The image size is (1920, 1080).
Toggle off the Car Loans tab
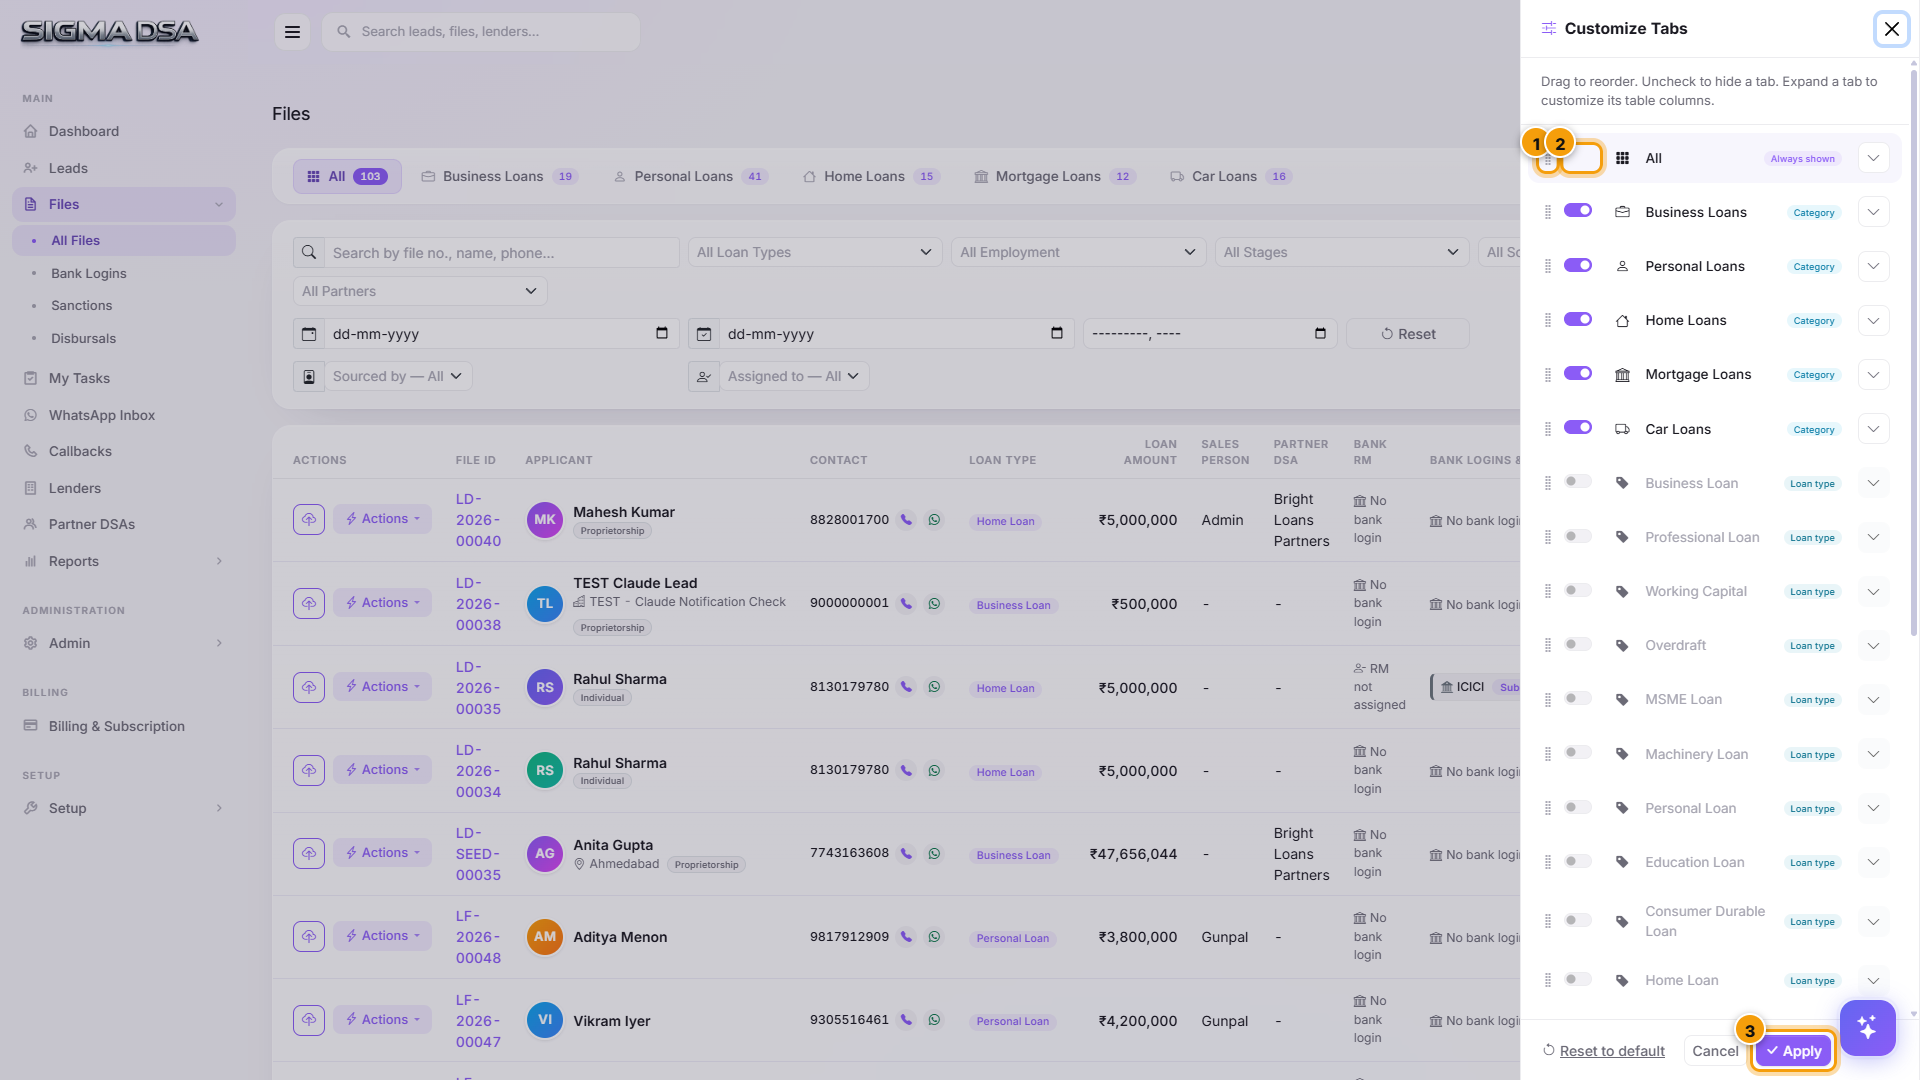pyautogui.click(x=1578, y=427)
